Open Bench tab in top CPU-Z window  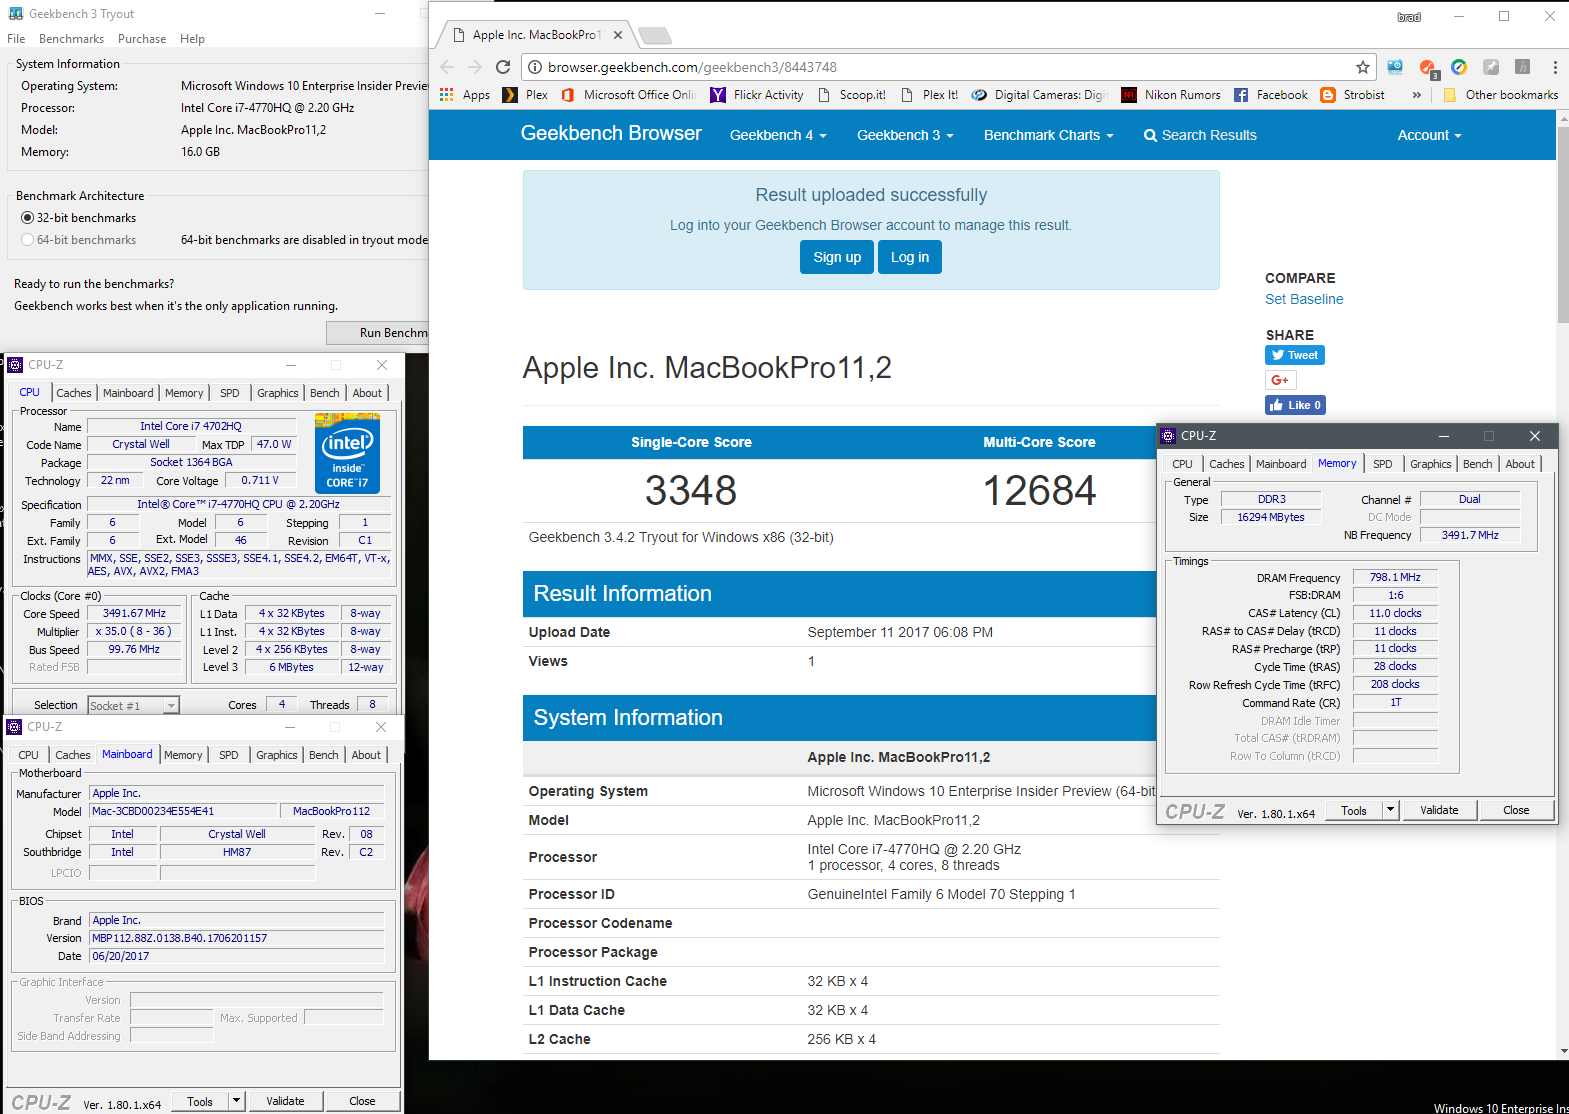point(324,393)
